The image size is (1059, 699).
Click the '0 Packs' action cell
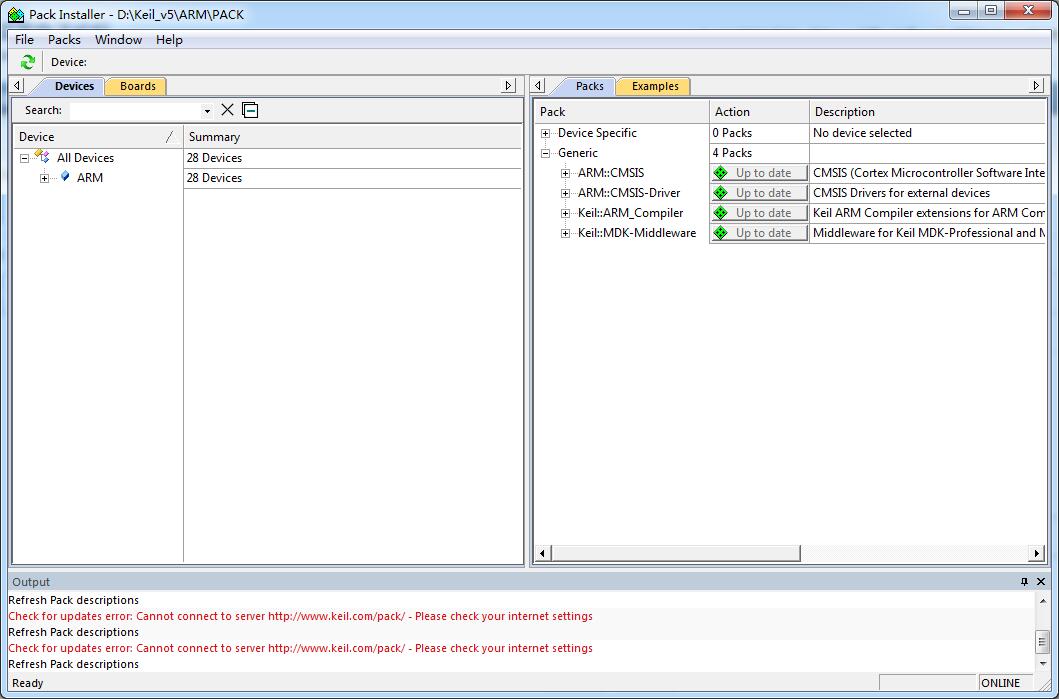tap(732, 133)
